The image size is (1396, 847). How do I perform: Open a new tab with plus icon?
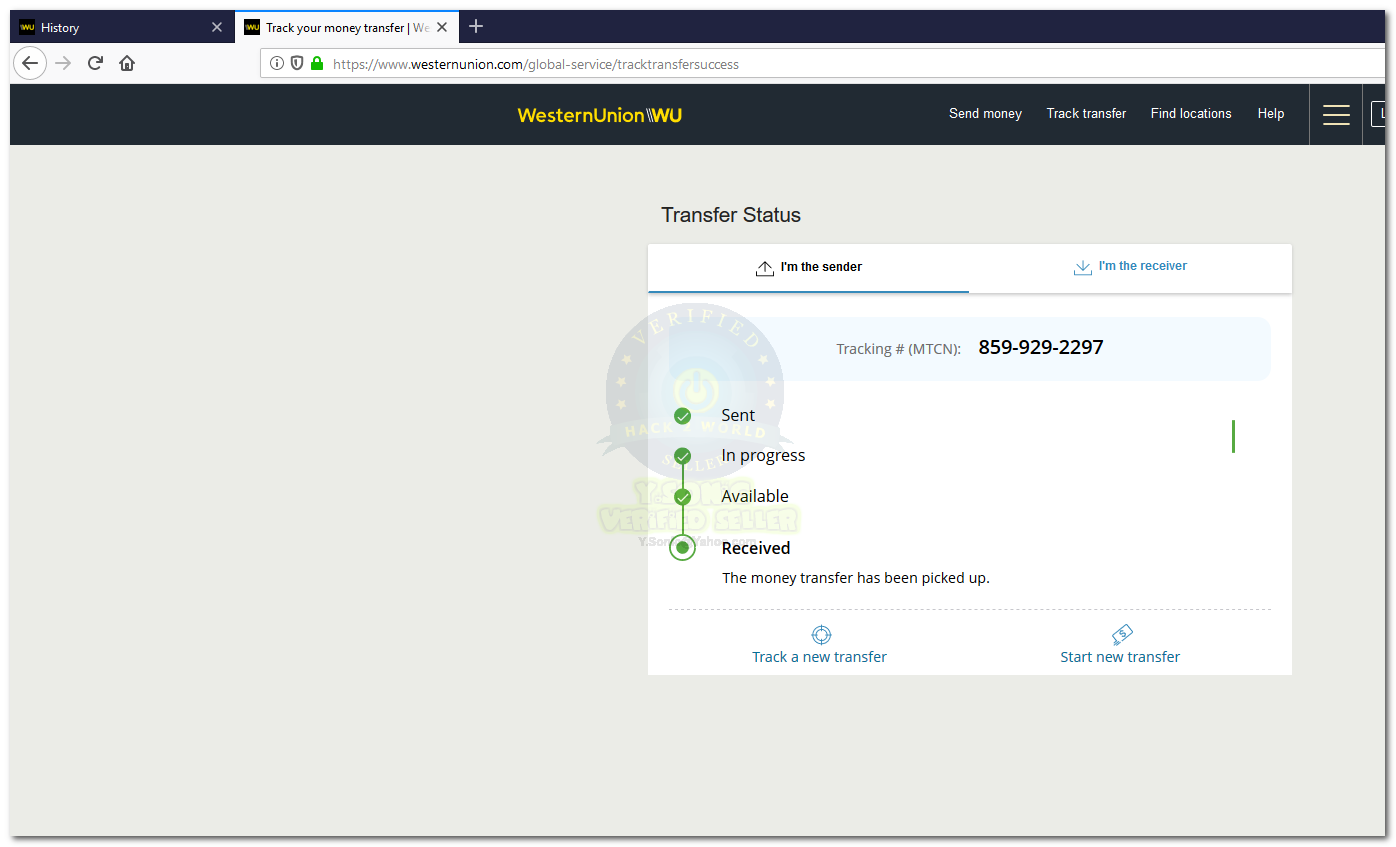point(476,26)
